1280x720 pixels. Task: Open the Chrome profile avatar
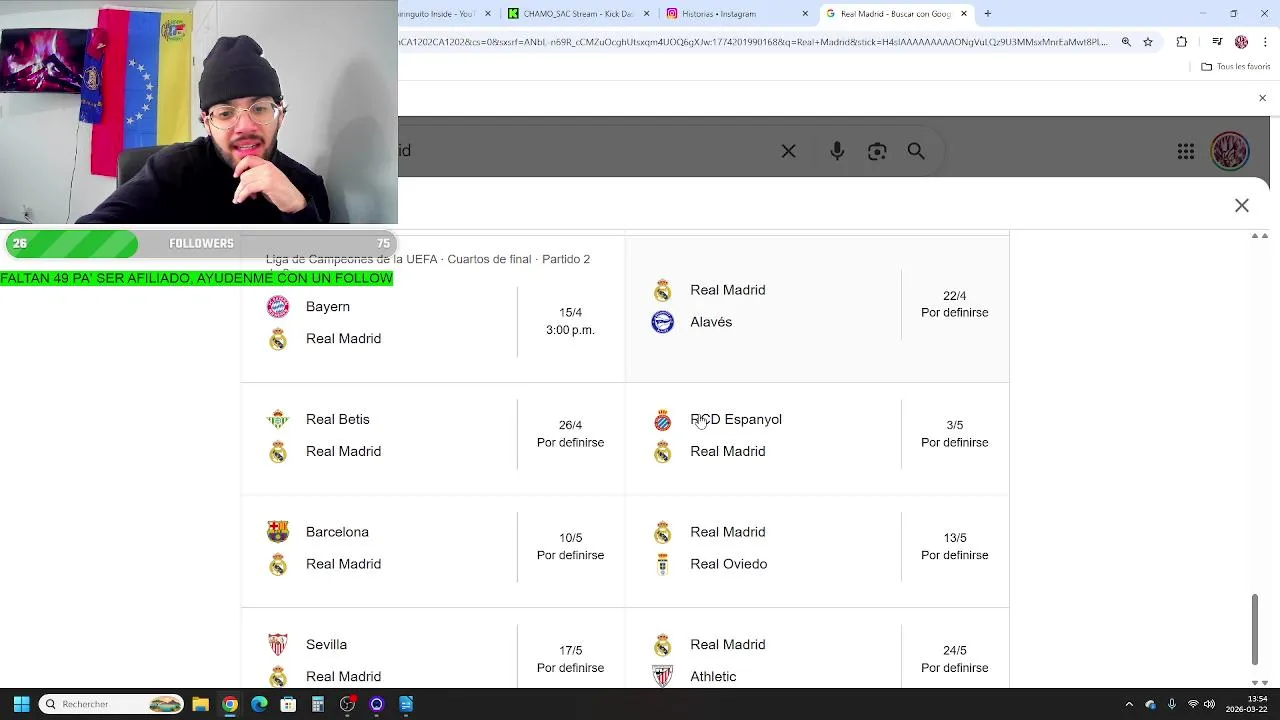coord(1241,42)
